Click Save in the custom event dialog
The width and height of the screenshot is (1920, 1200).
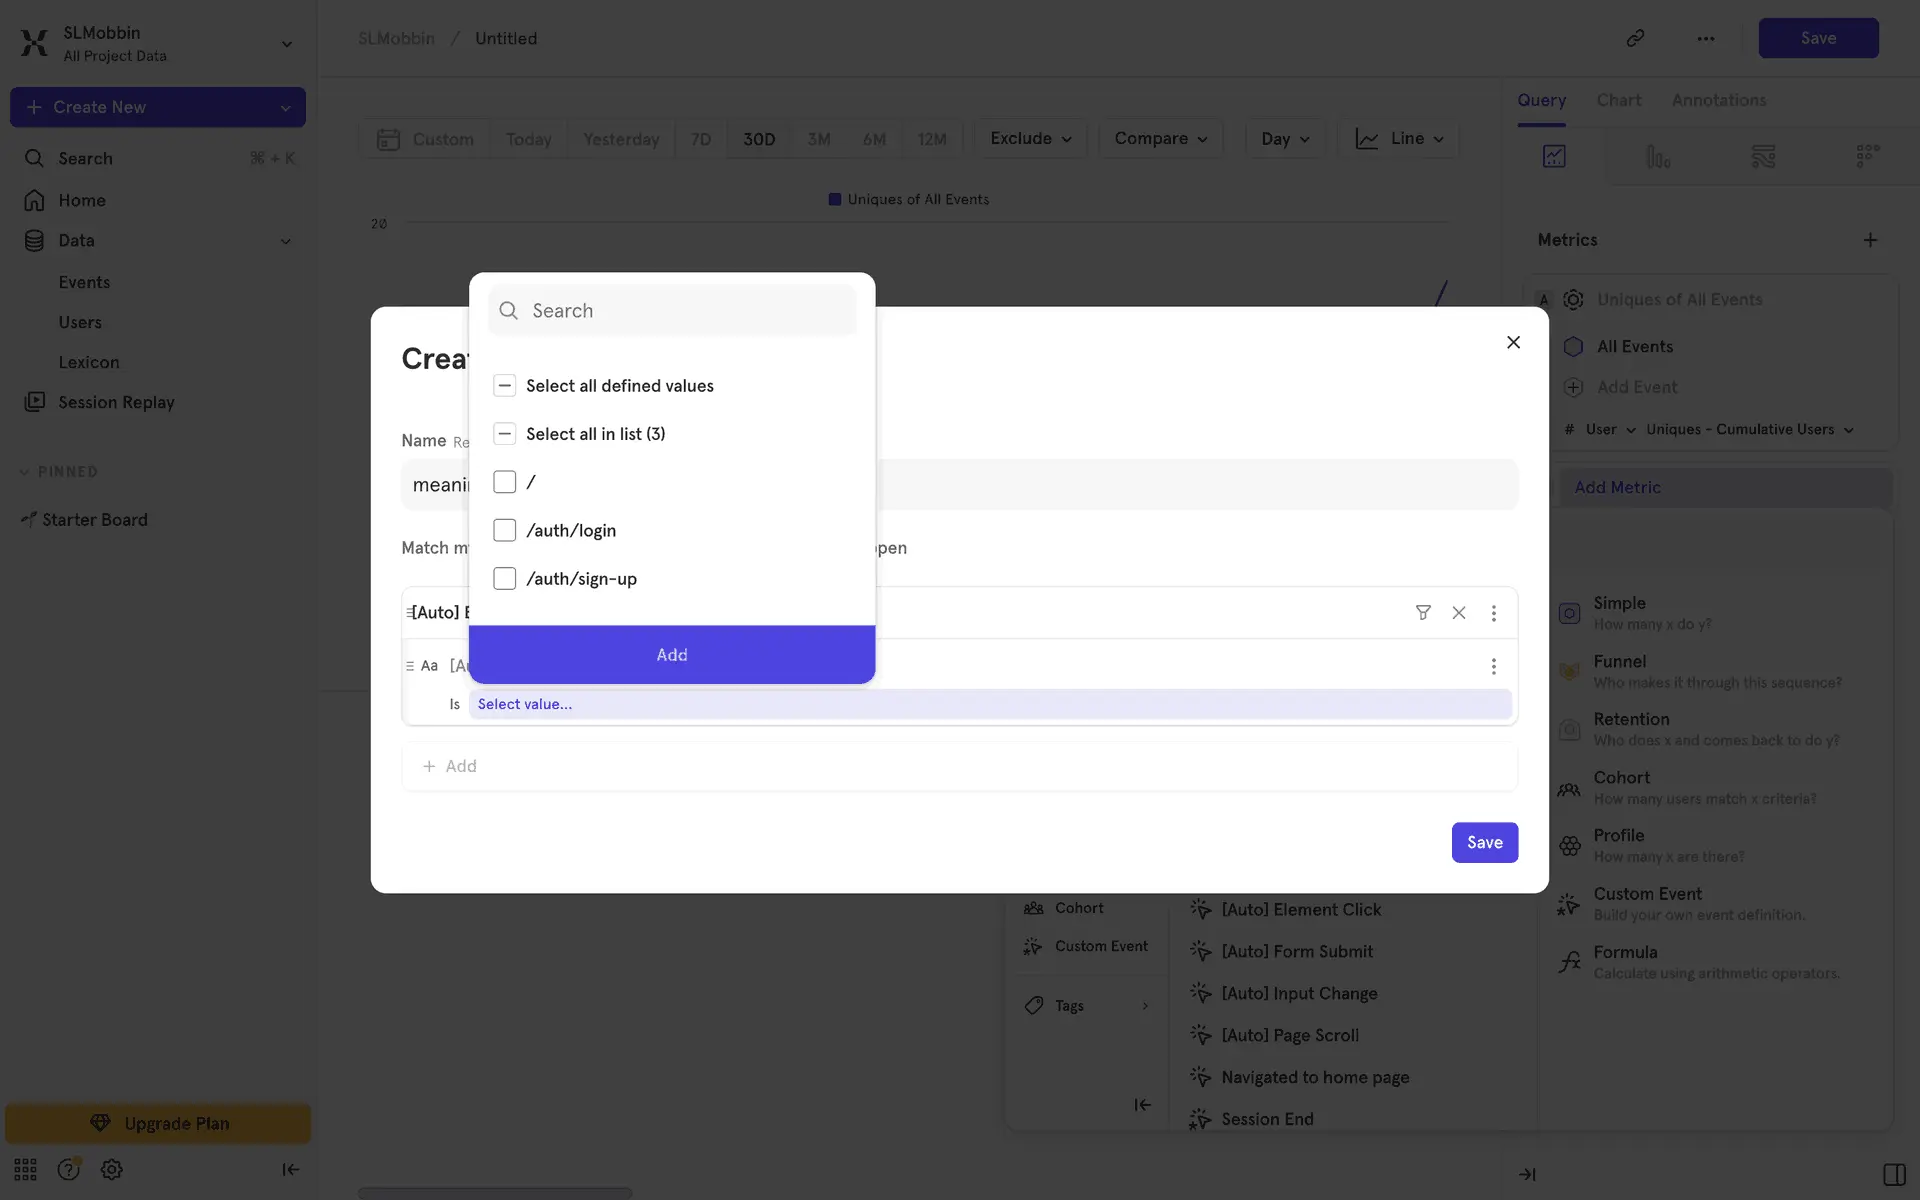click(1484, 842)
